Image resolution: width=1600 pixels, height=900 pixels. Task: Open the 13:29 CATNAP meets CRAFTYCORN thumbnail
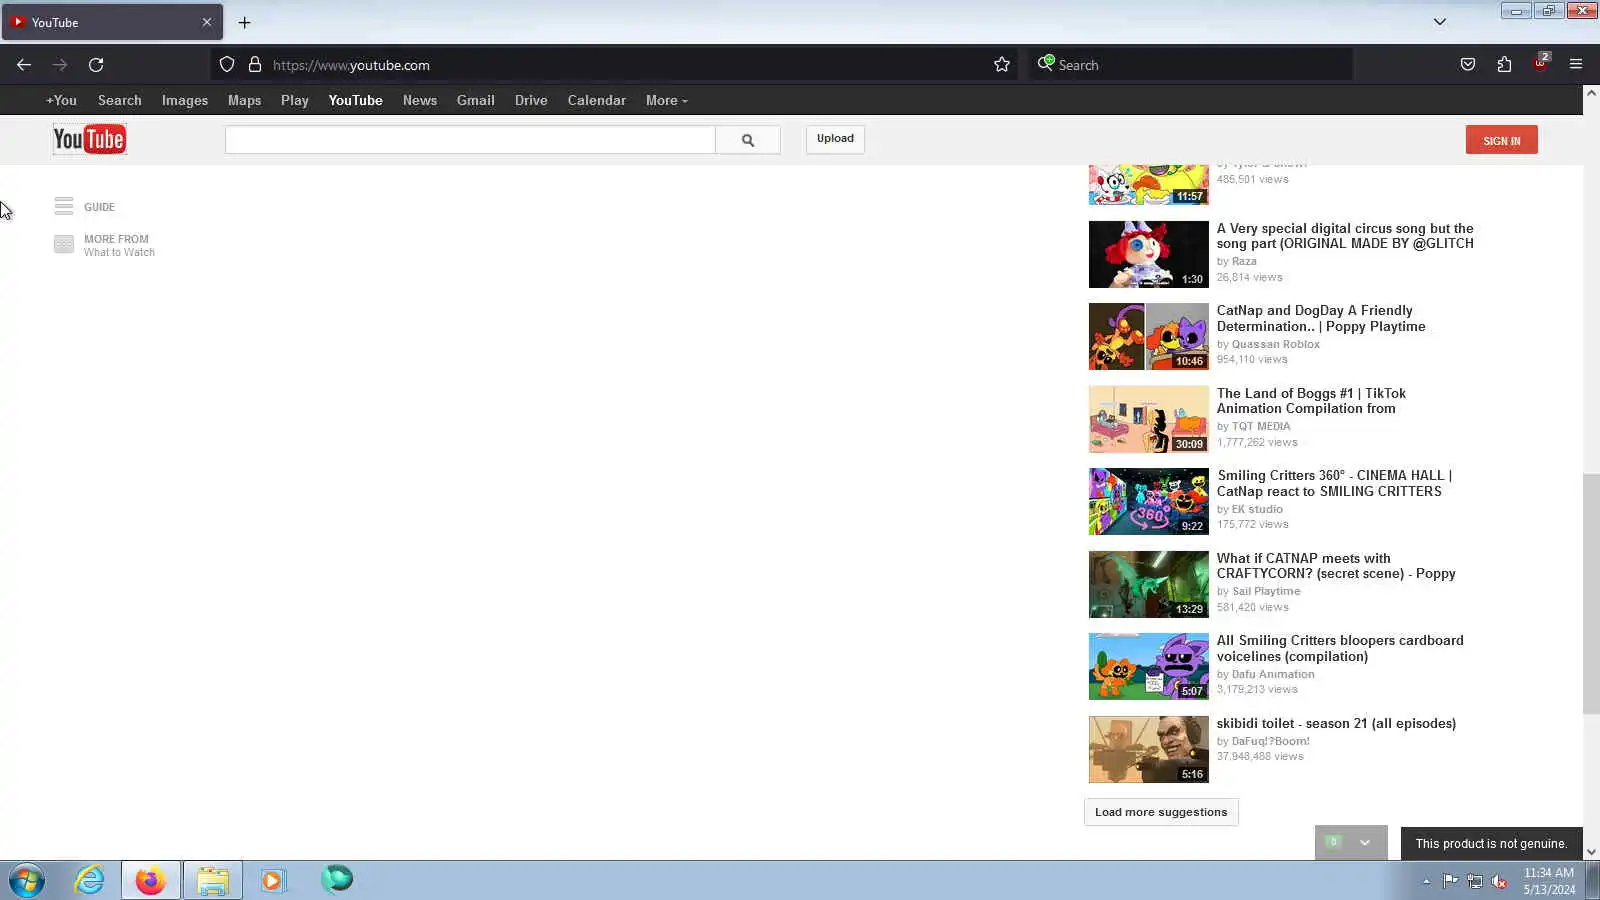click(x=1148, y=584)
